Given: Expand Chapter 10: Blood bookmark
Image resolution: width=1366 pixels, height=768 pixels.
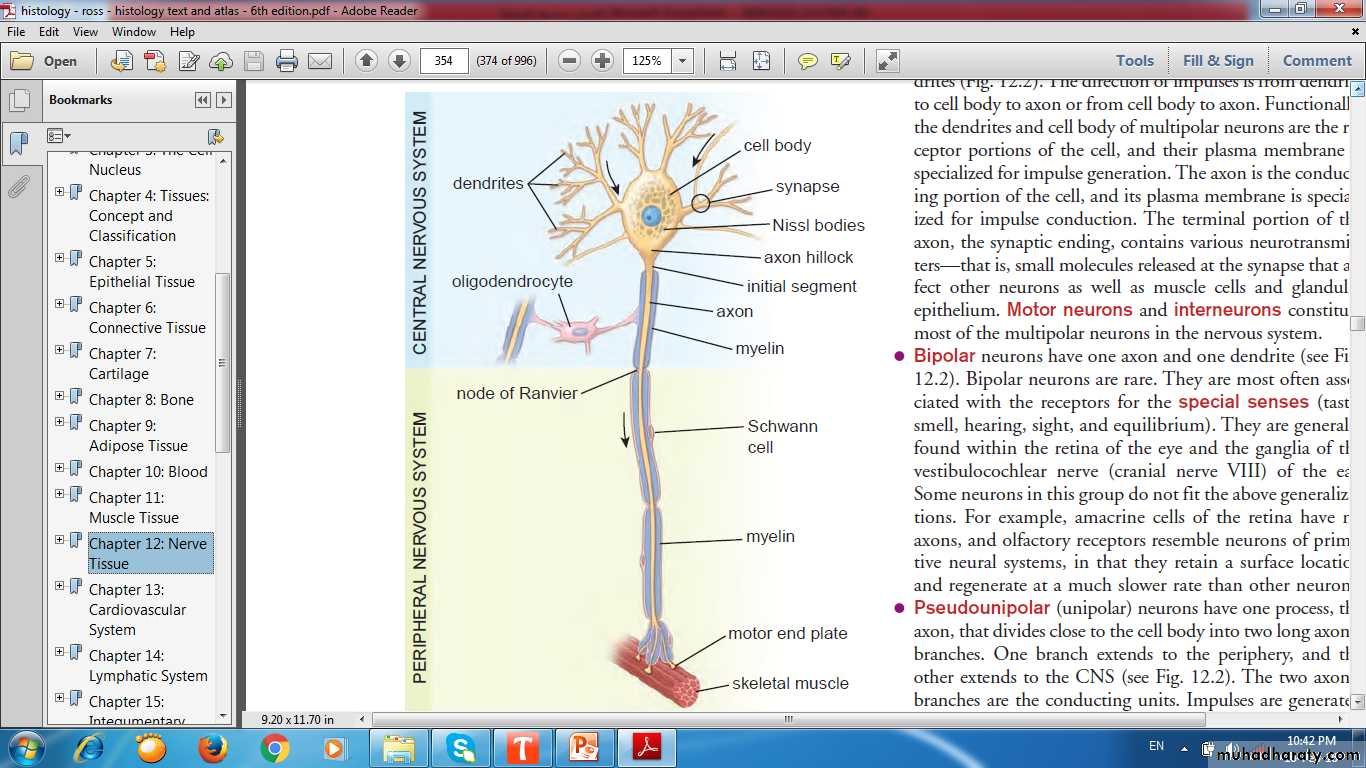Looking at the screenshot, I should click(60, 466).
